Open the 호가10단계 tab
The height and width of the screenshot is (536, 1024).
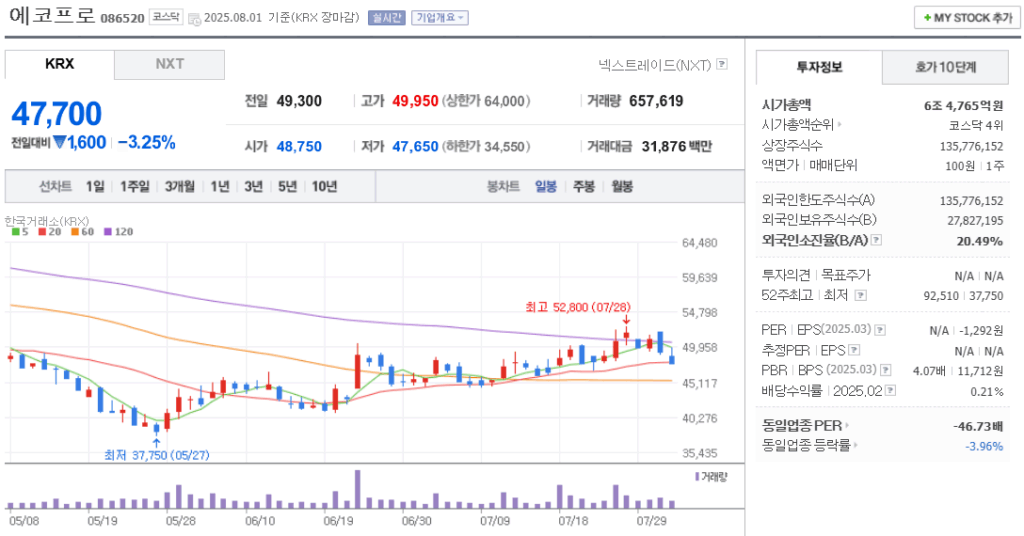click(x=945, y=67)
